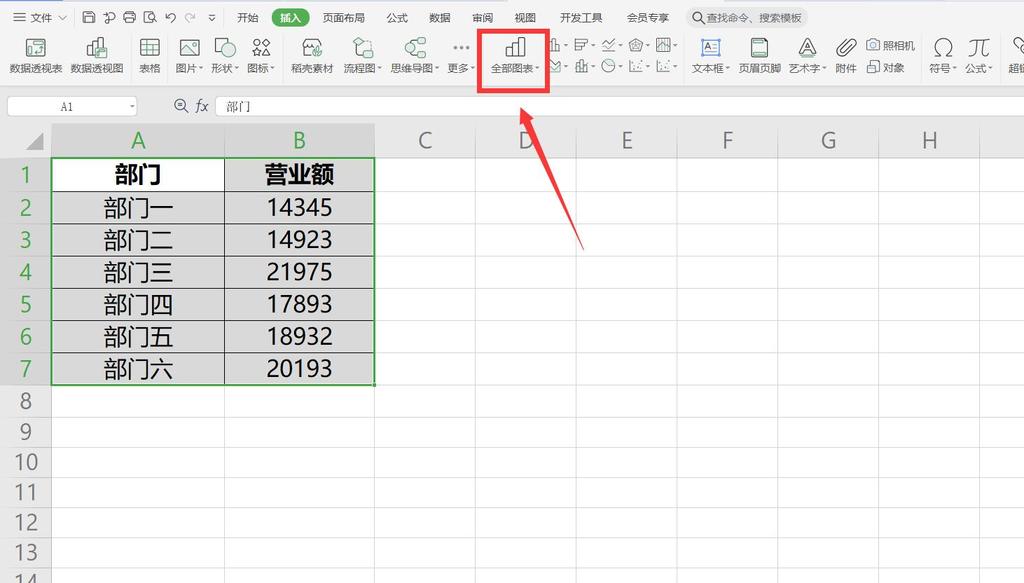Click the undo arrow icon
Viewport: 1024px width, 583px height.
point(170,18)
